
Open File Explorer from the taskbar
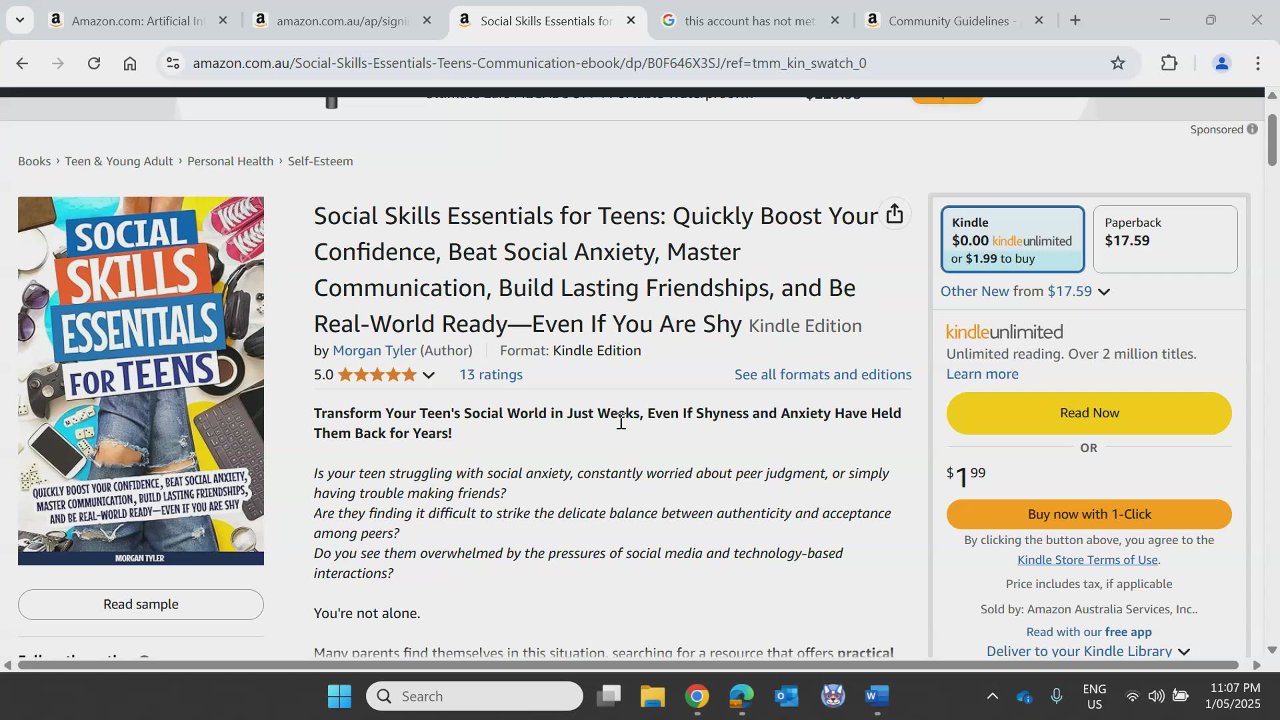[653, 696]
